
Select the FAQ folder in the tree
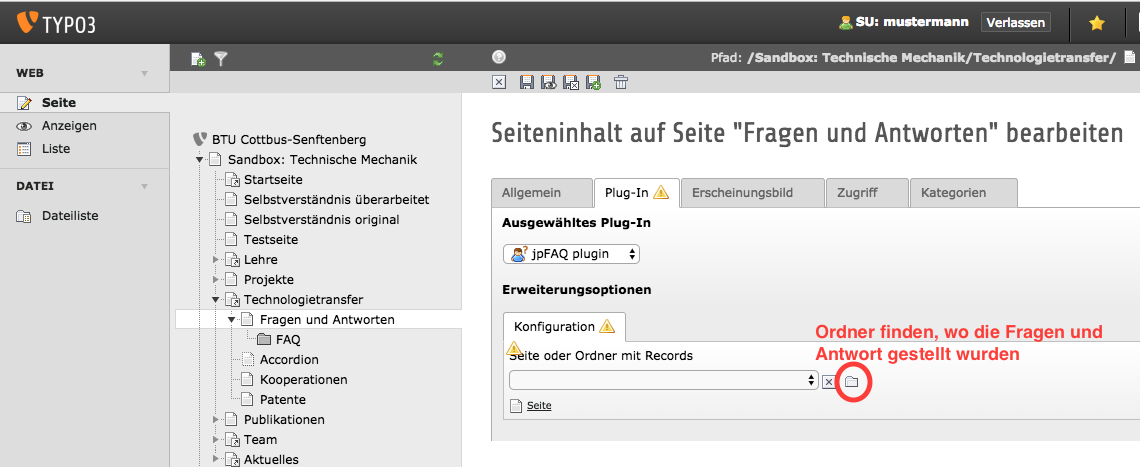288,340
